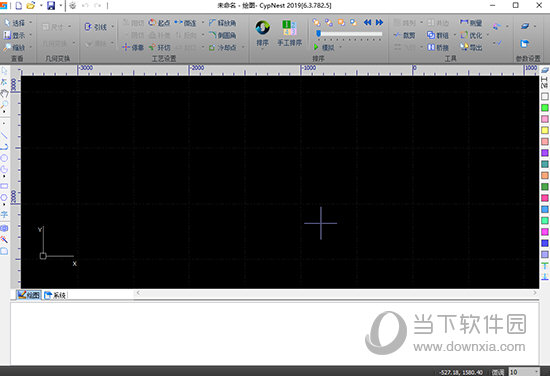
Task: Save the drawing with floppy icon
Action: [x=51, y=5]
